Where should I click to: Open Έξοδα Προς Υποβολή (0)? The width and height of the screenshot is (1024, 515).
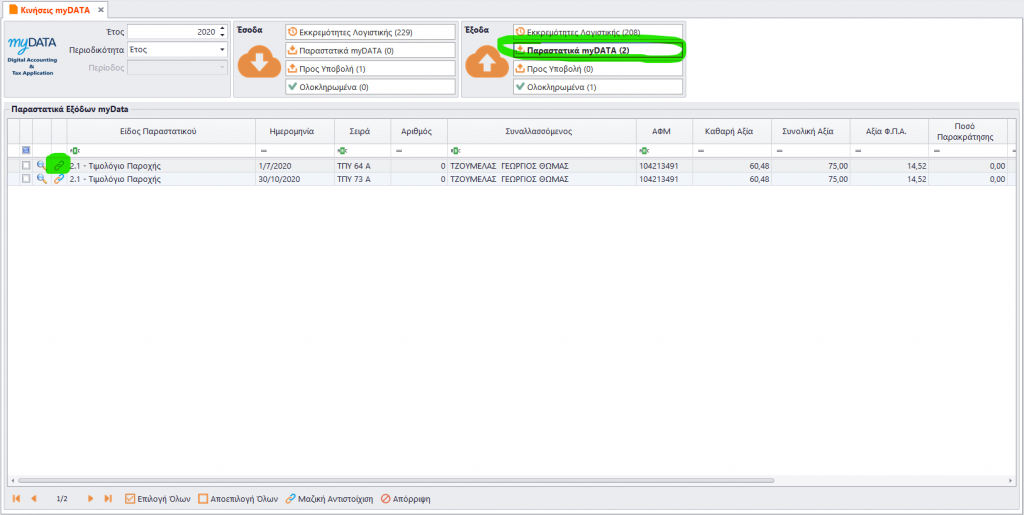pos(598,69)
